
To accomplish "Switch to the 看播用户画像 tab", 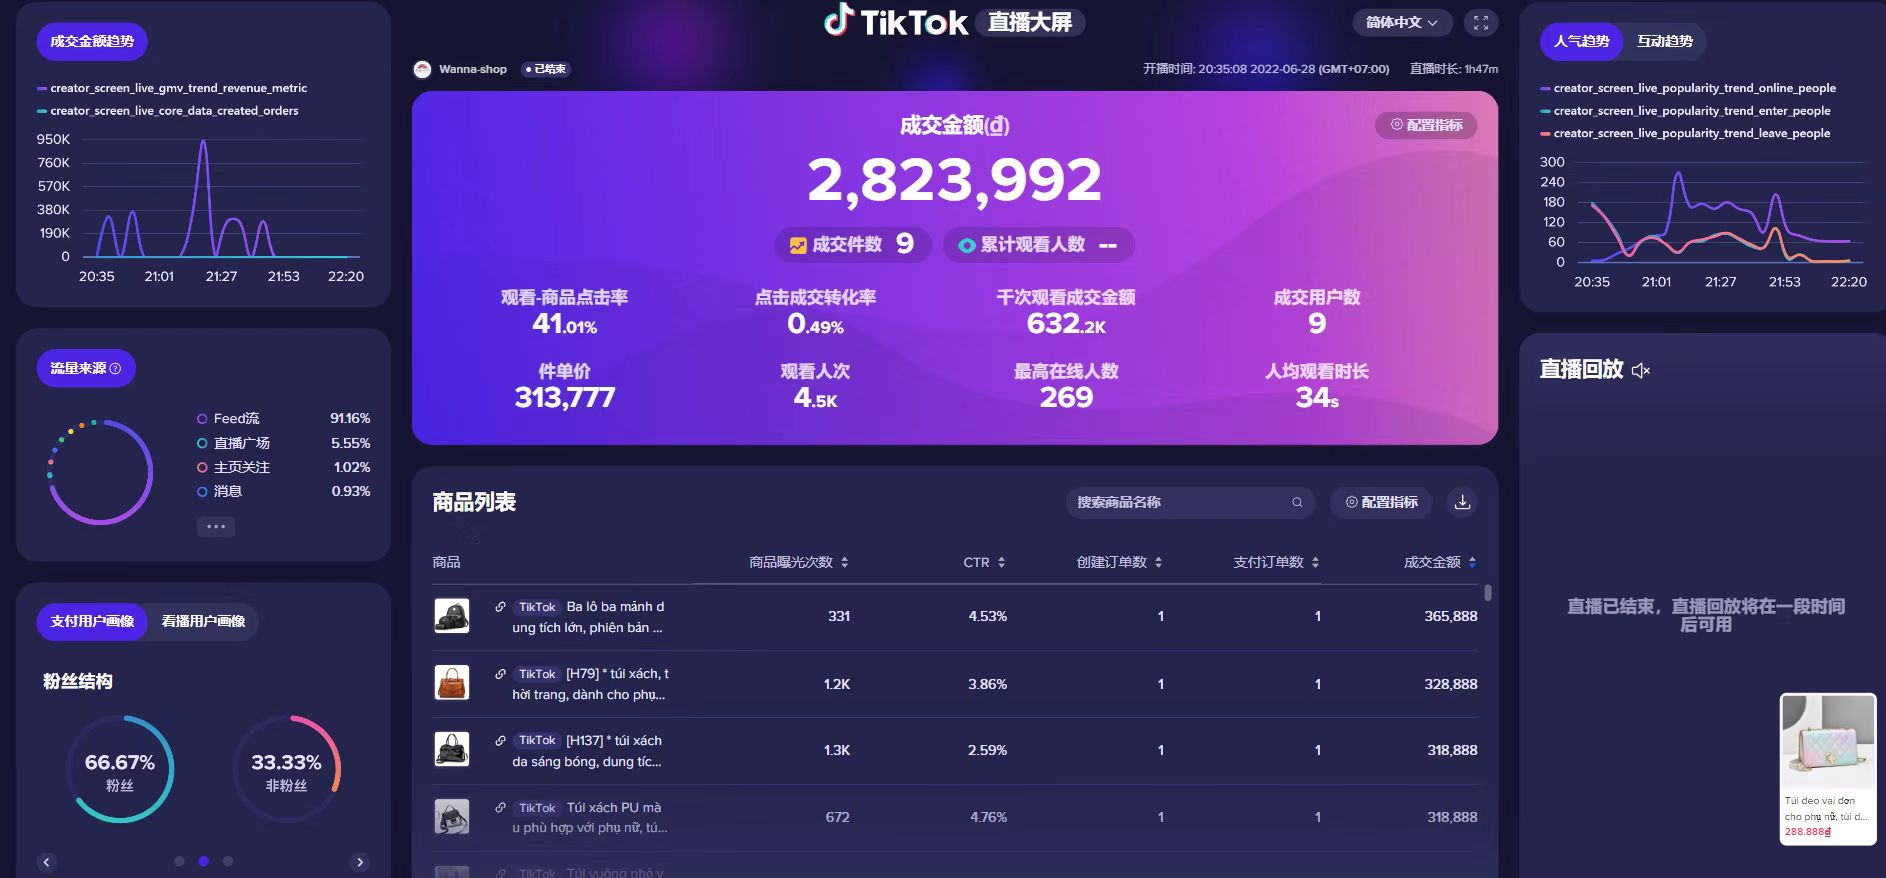I will (x=203, y=621).
